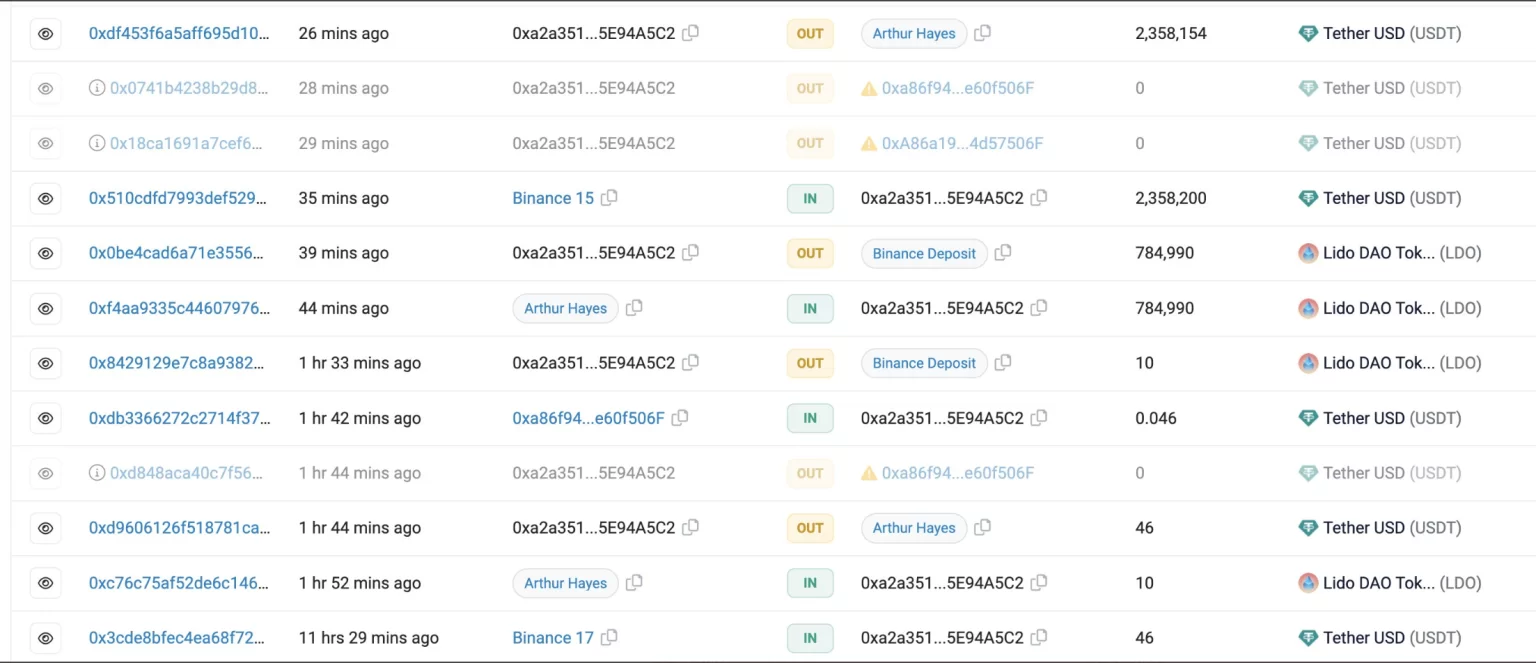Viewport: 1536px width, 663px height.
Task: Click the info icon beside transaction 0x0741b4238b29d8
Action: tap(97, 88)
